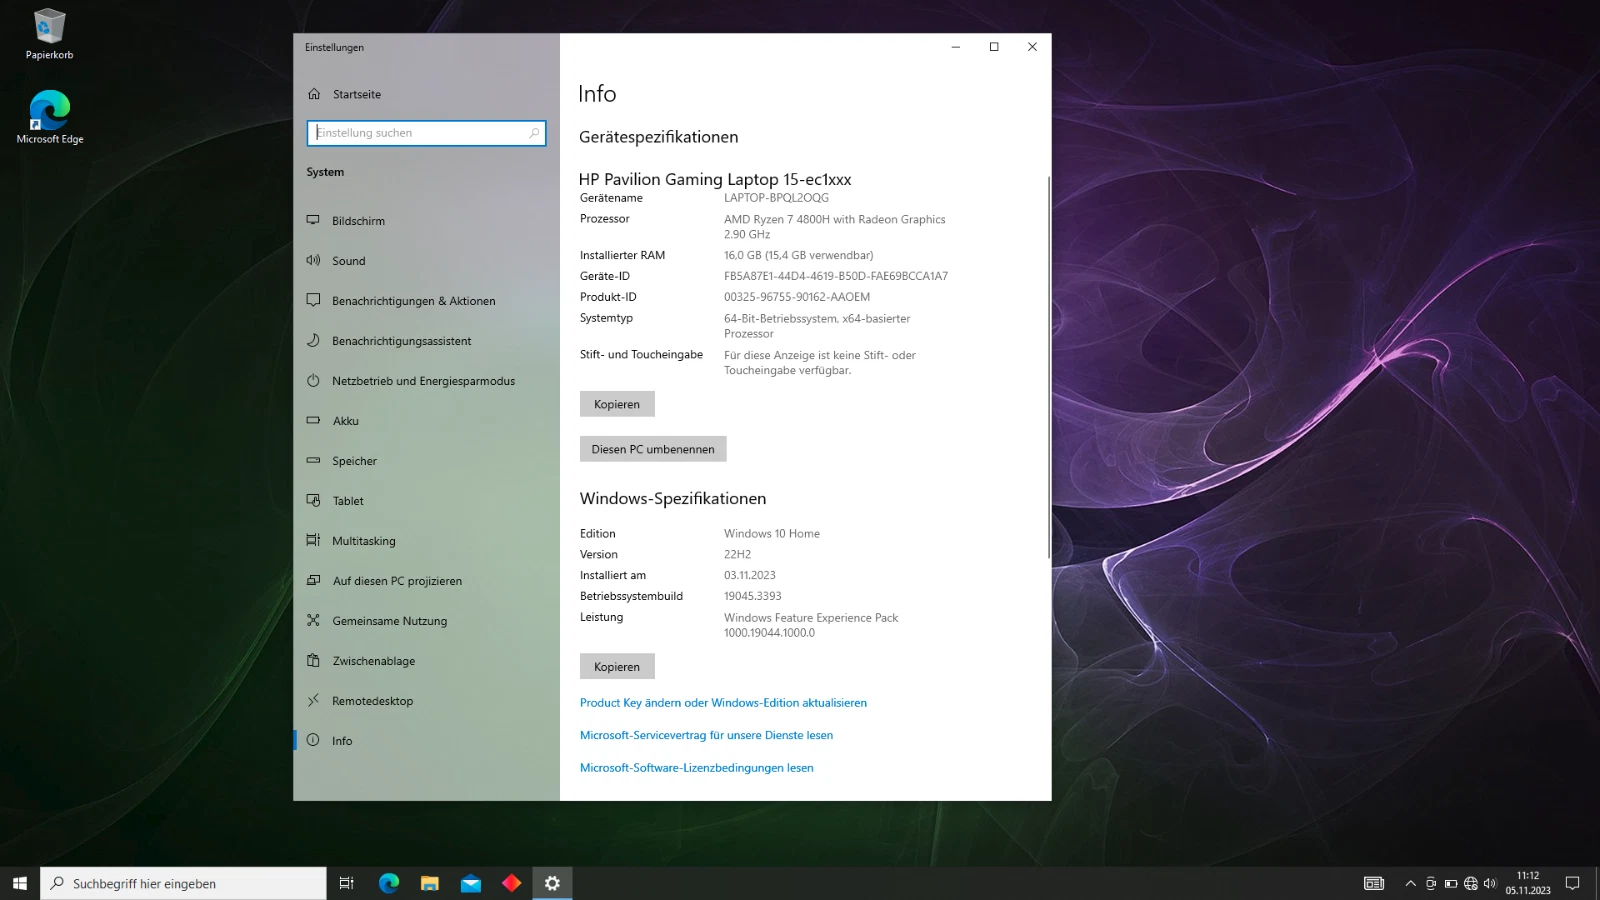
Task: Open Netzbetrieb und Energiesparmodus settings
Action: click(x=423, y=381)
